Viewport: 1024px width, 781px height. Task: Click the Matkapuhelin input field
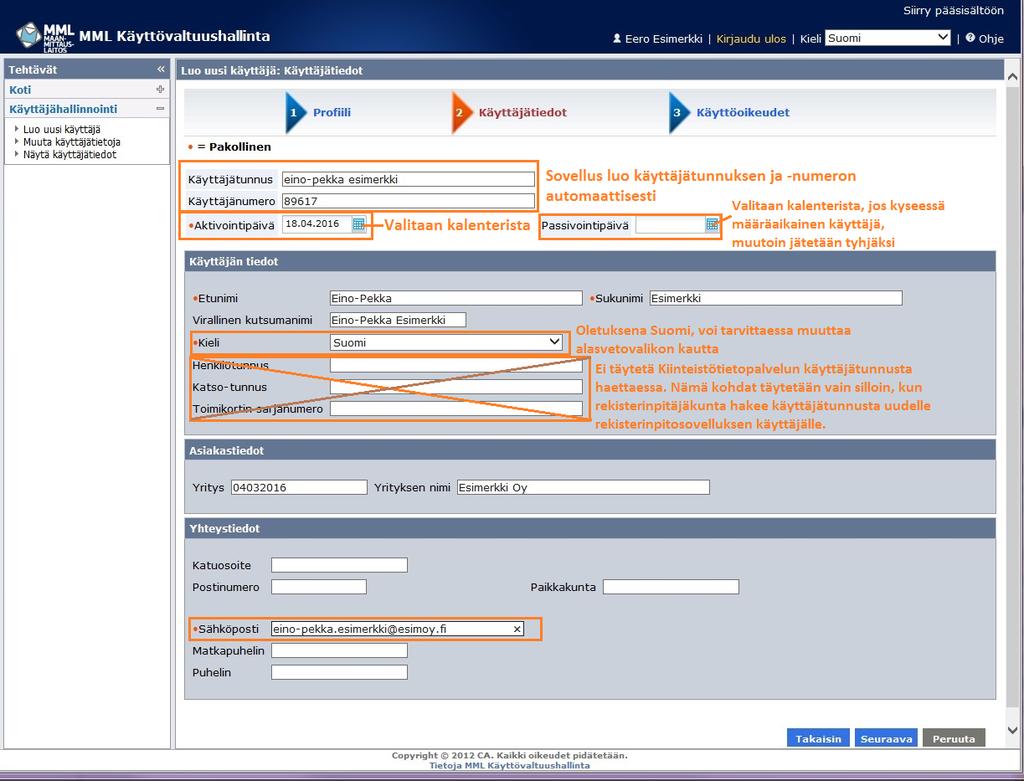tap(340, 650)
